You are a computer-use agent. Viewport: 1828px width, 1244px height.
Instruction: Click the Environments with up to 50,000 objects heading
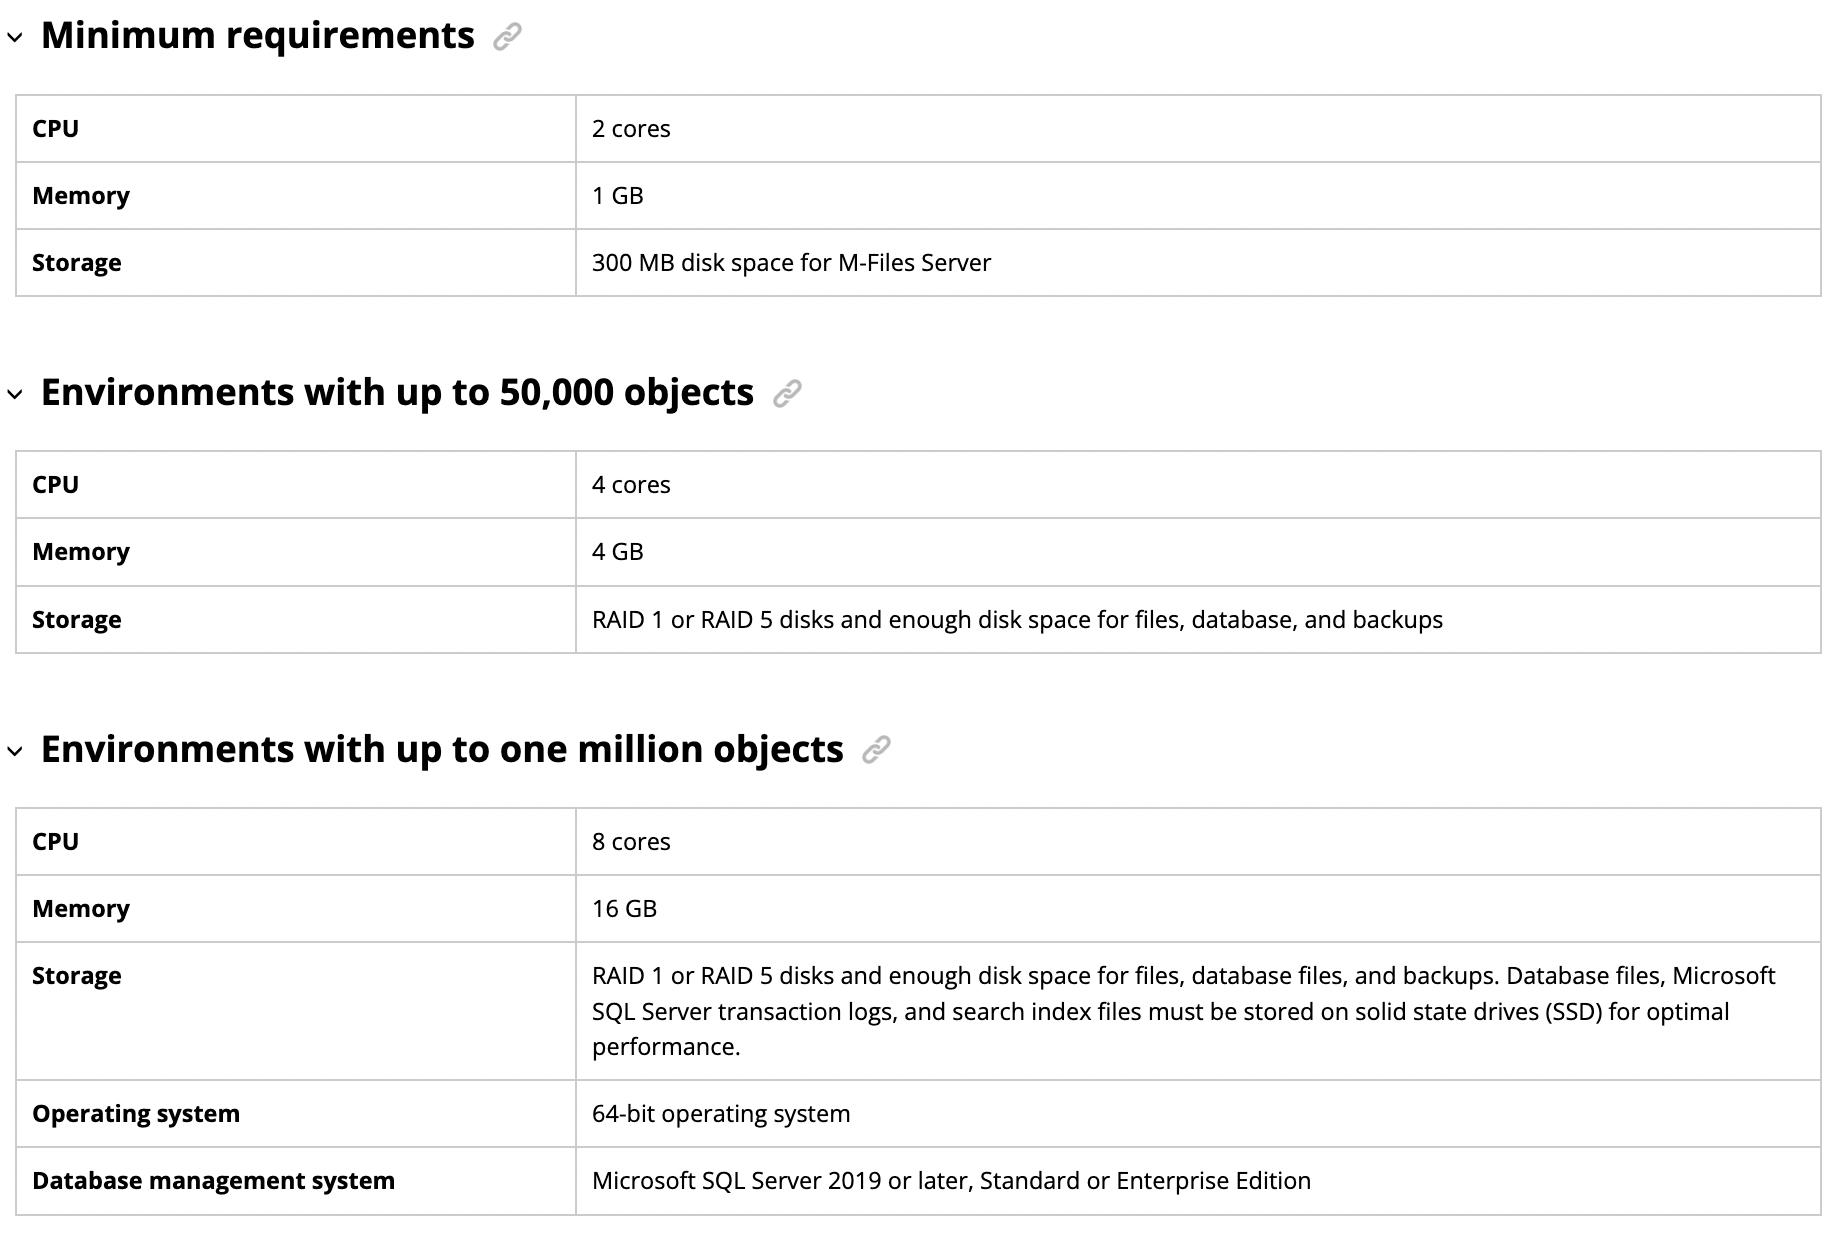pos(397,392)
